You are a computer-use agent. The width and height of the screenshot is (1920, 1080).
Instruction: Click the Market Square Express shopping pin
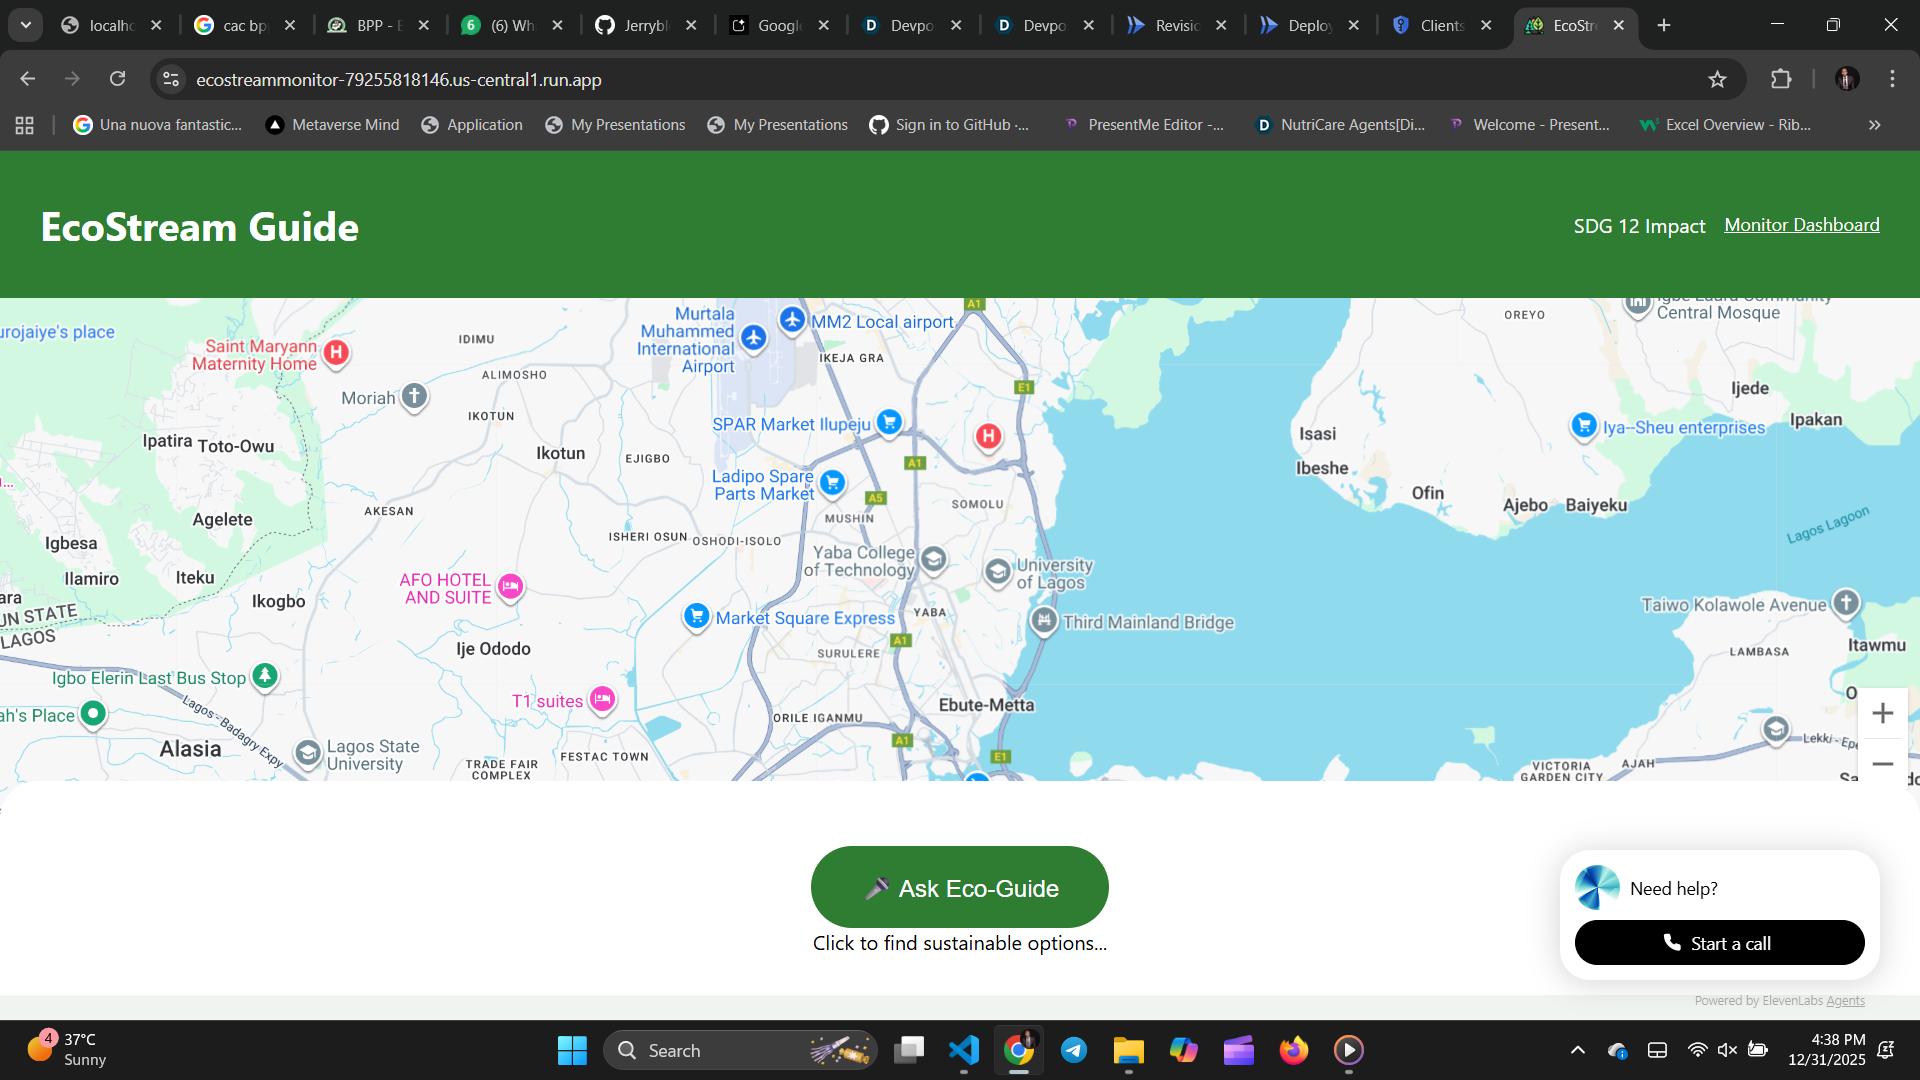pyautogui.click(x=696, y=616)
